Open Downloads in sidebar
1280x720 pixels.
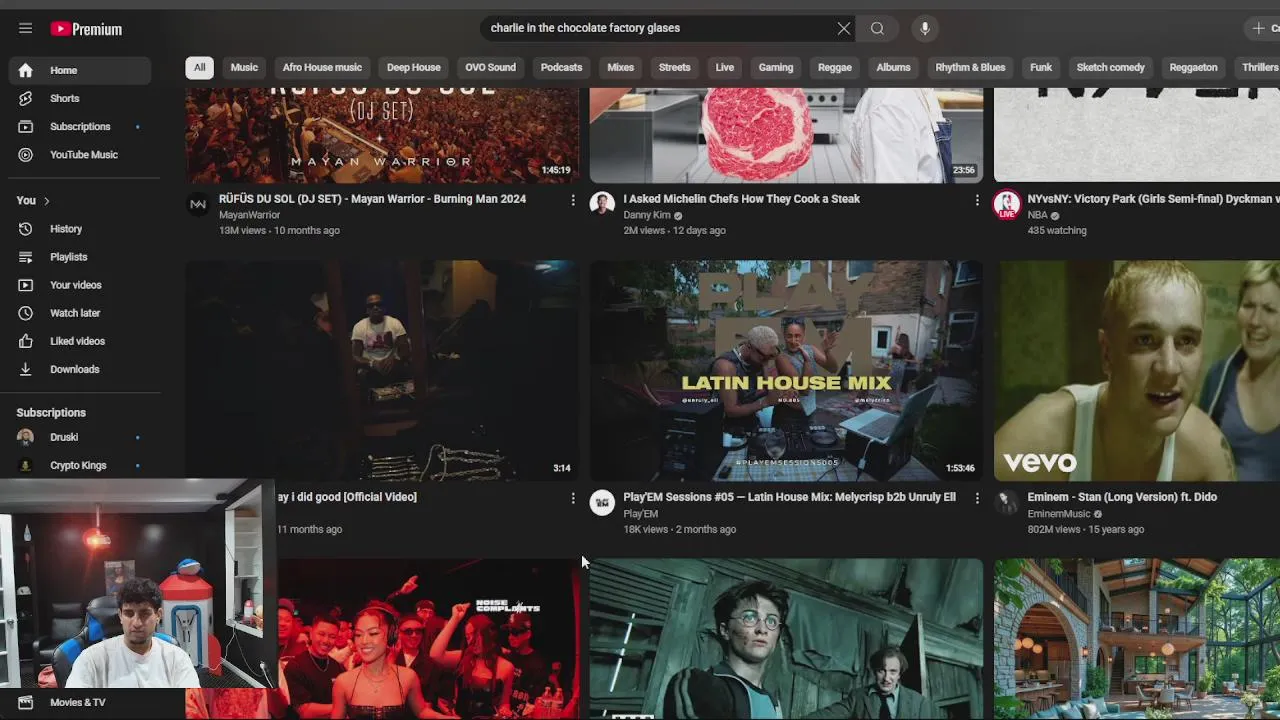tap(80, 369)
